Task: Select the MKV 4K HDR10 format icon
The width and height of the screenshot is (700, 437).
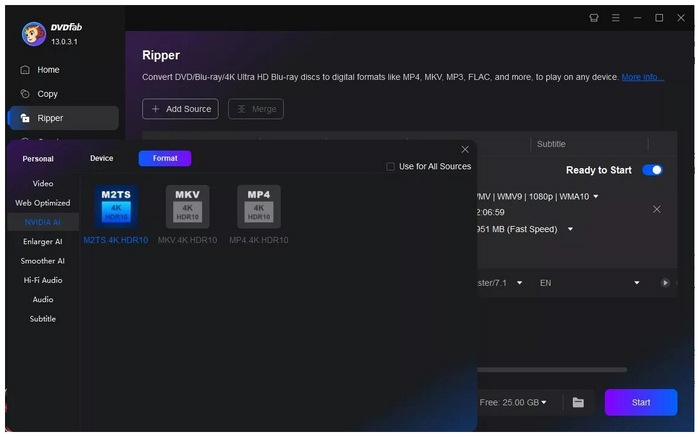Action: coord(188,206)
